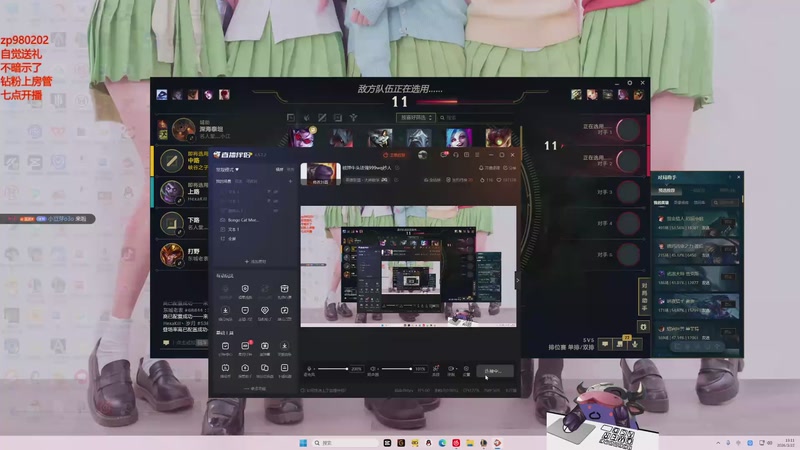The height and width of the screenshot is (450, 800).
Task: Open stream settings gear in bottom bar
Action: [466, 368]
